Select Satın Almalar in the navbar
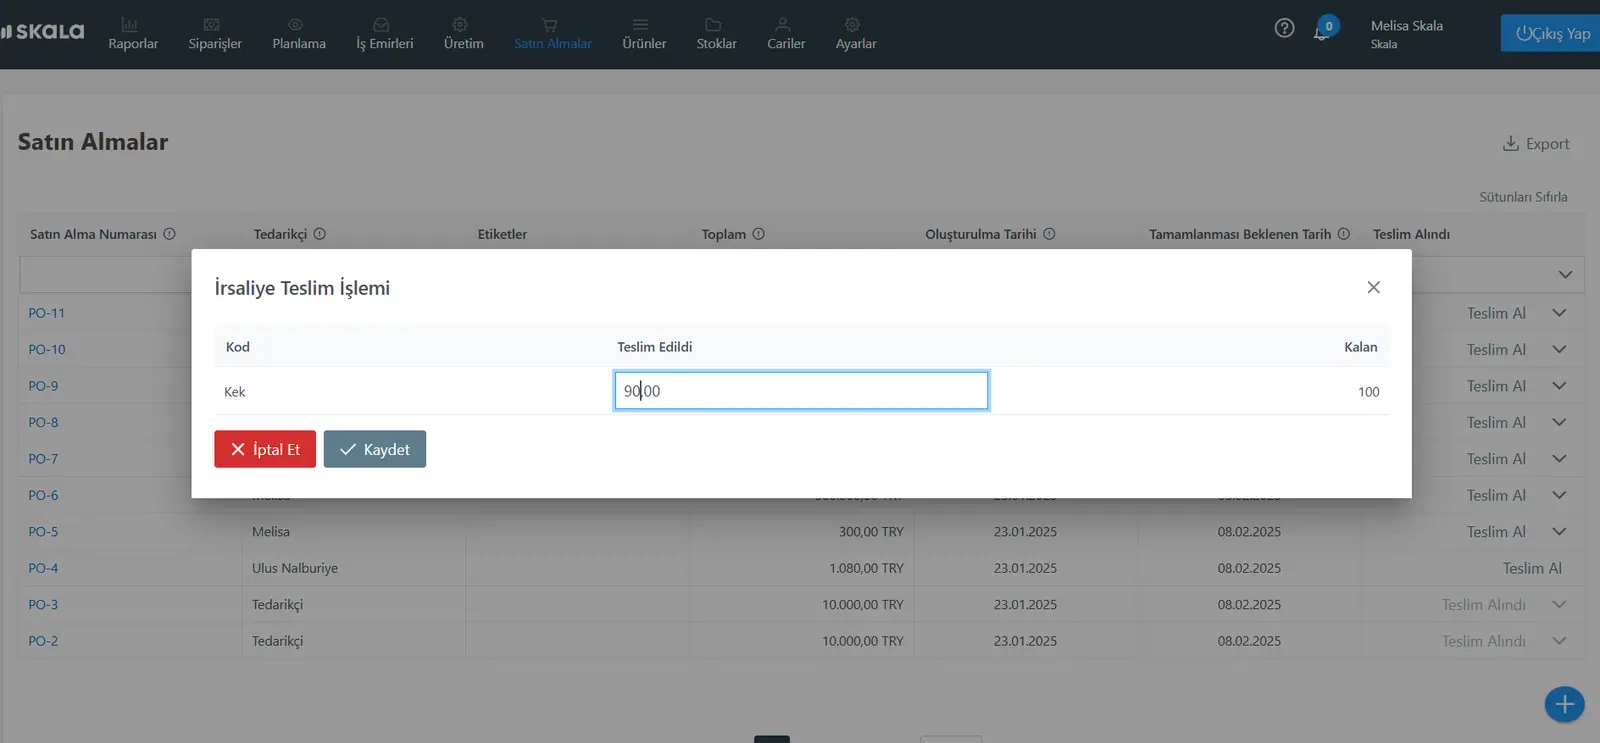Viewport: 1600px width, 743px height. click(x=552, y=34)
